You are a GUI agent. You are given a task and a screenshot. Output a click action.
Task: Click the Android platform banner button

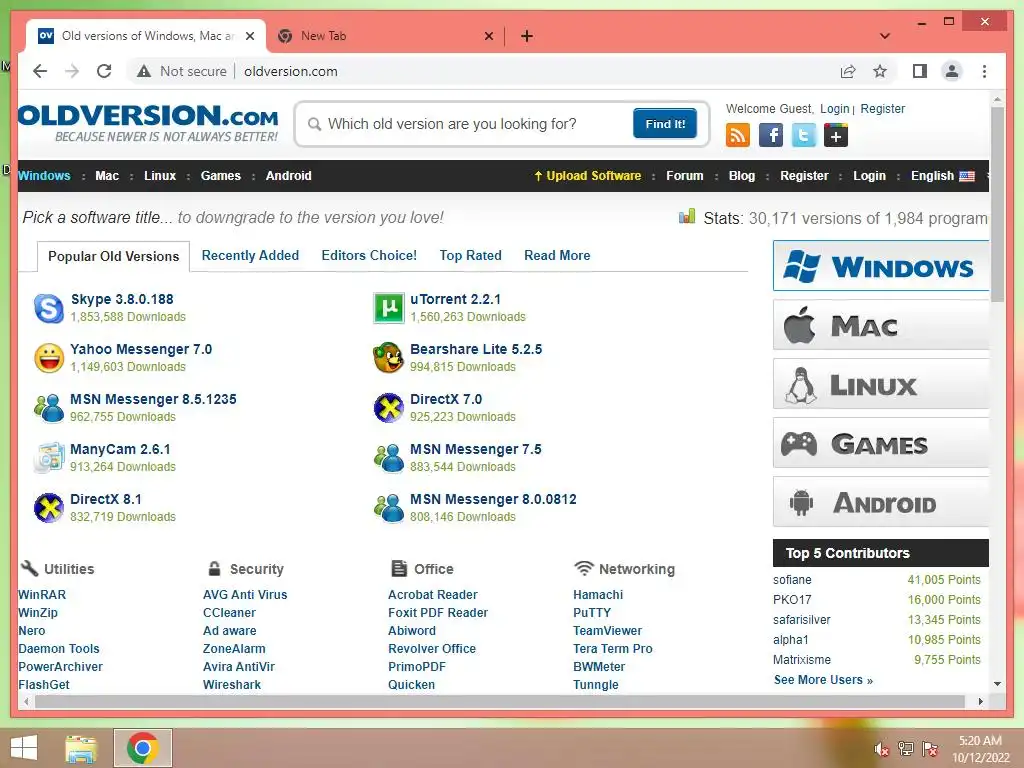(881, 502)
